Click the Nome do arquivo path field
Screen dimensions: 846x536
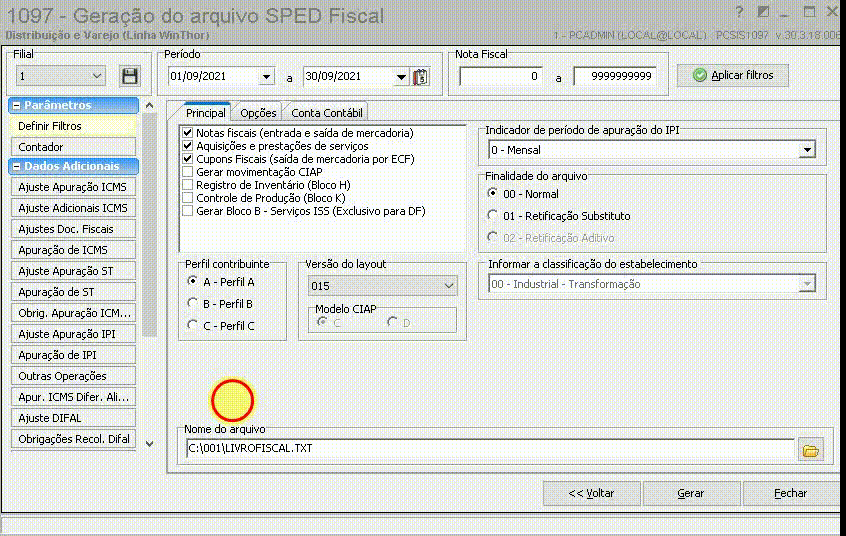point(490,449)
